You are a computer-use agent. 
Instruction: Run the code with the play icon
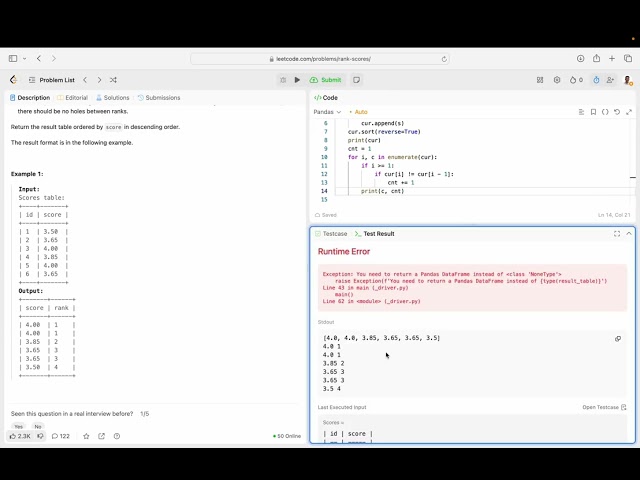coord(297,80)
